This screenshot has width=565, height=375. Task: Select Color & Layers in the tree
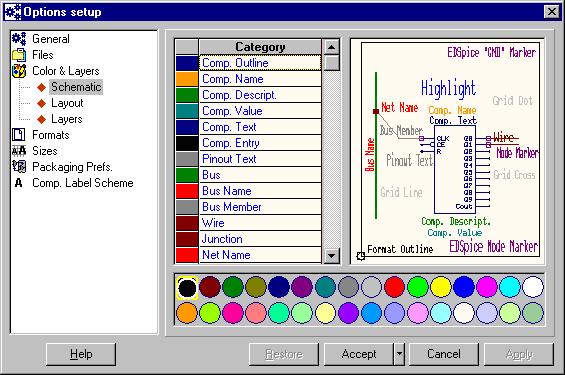pyautogui.click(x=66, y=71)
